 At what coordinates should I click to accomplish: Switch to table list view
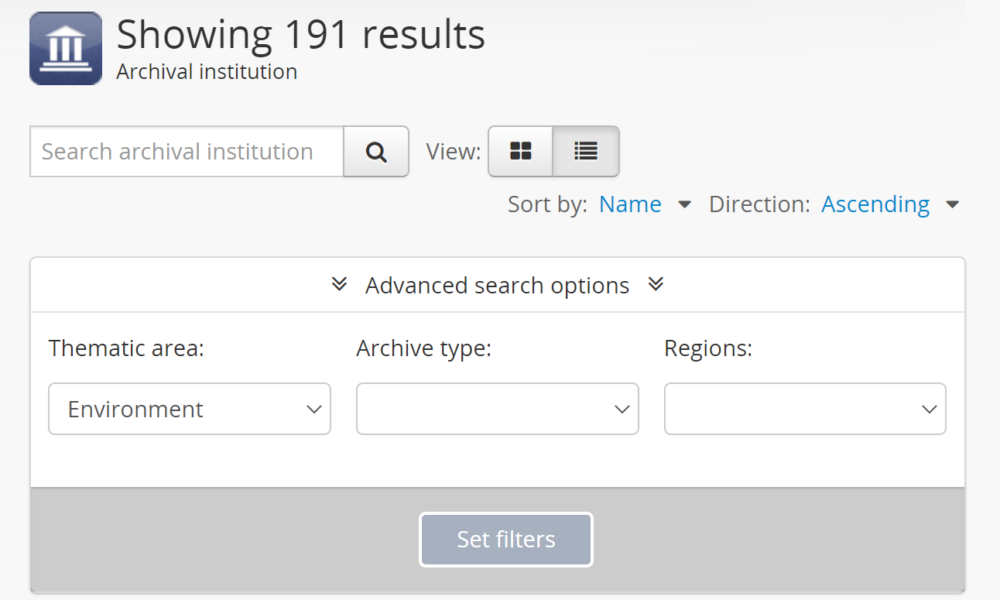coord(586,152)
